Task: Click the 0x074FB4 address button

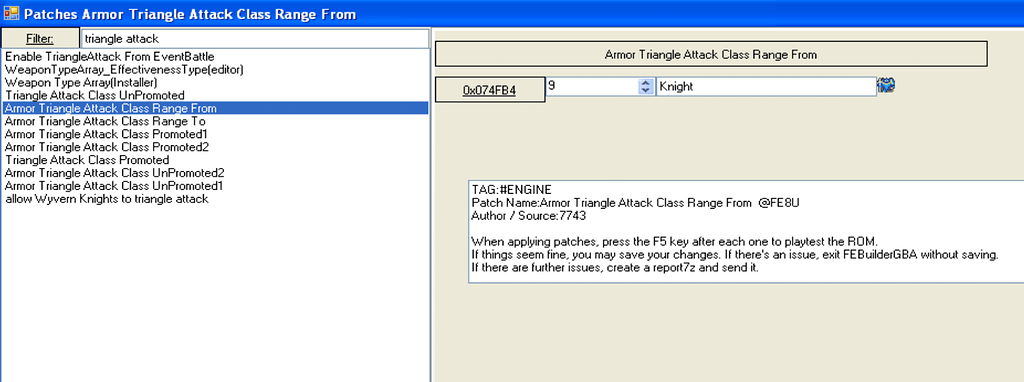Action: pyautogui.click(x=490, y=90)
